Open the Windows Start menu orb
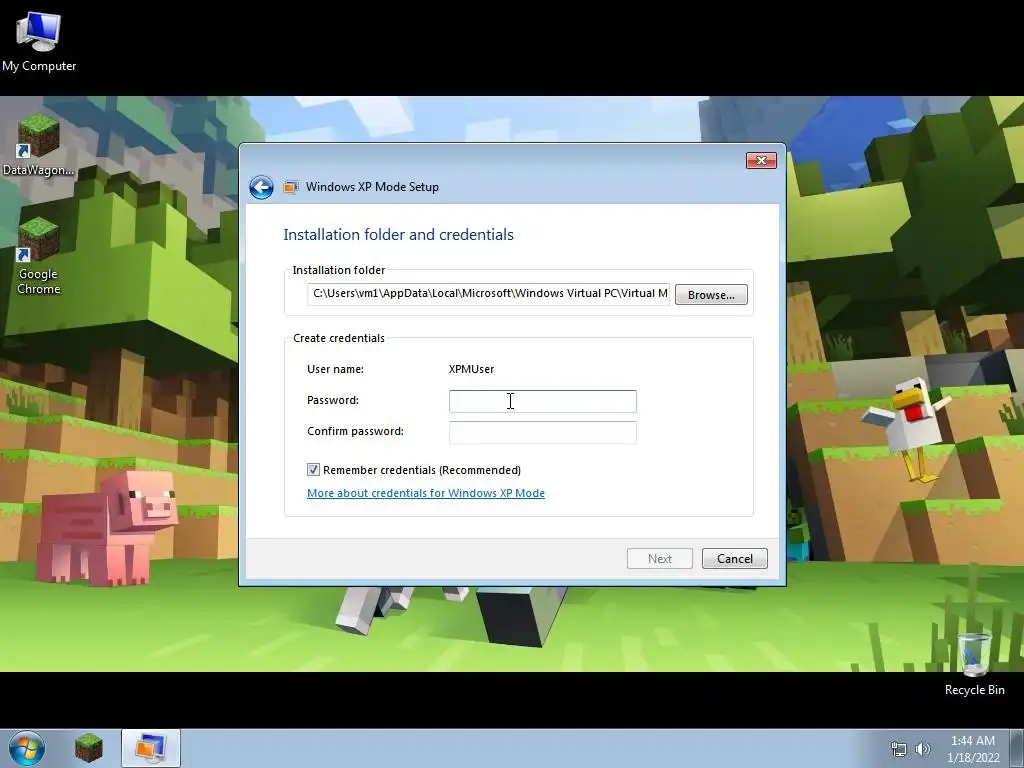Viewport: 1024px width, 768px height. [x=27, y=748]
